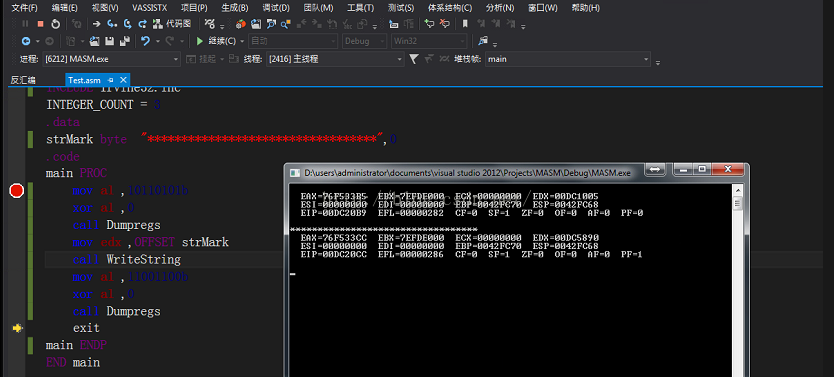Open the 团队(M) menu
The height and width of the screenshot is (377, 834).
click(x=318, y=8)
